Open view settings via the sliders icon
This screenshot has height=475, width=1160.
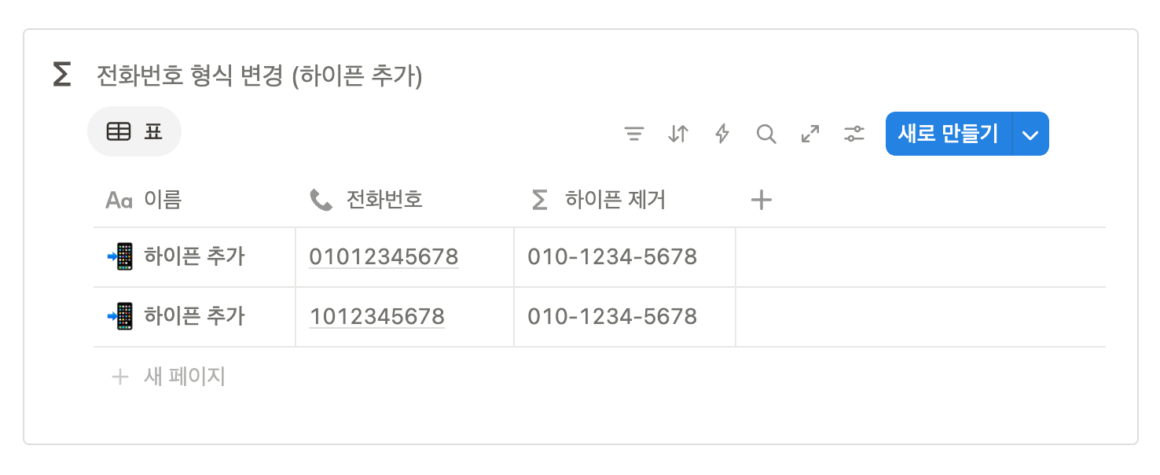854,134
